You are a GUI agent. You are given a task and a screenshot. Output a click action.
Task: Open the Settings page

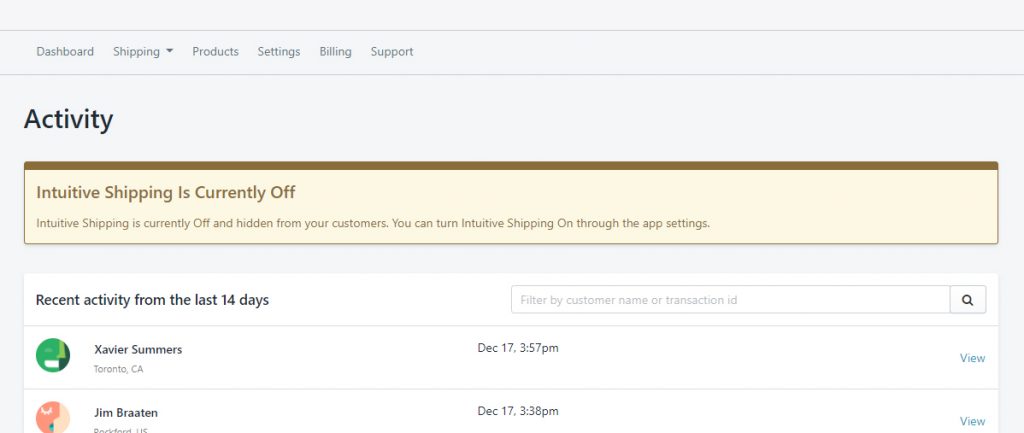[279, 52]
